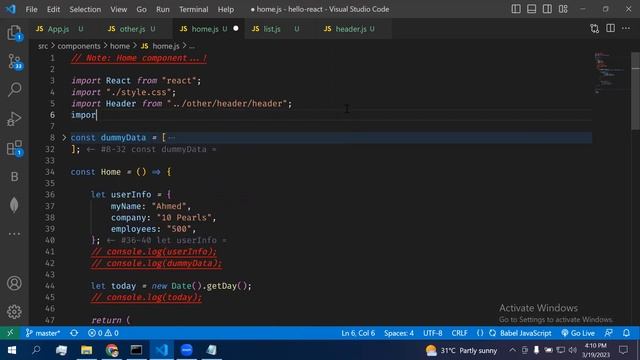The width and height of the screenshot is (640, 360).
Task: Open notifications bell in status bar
Action: (x=627, y=333)
